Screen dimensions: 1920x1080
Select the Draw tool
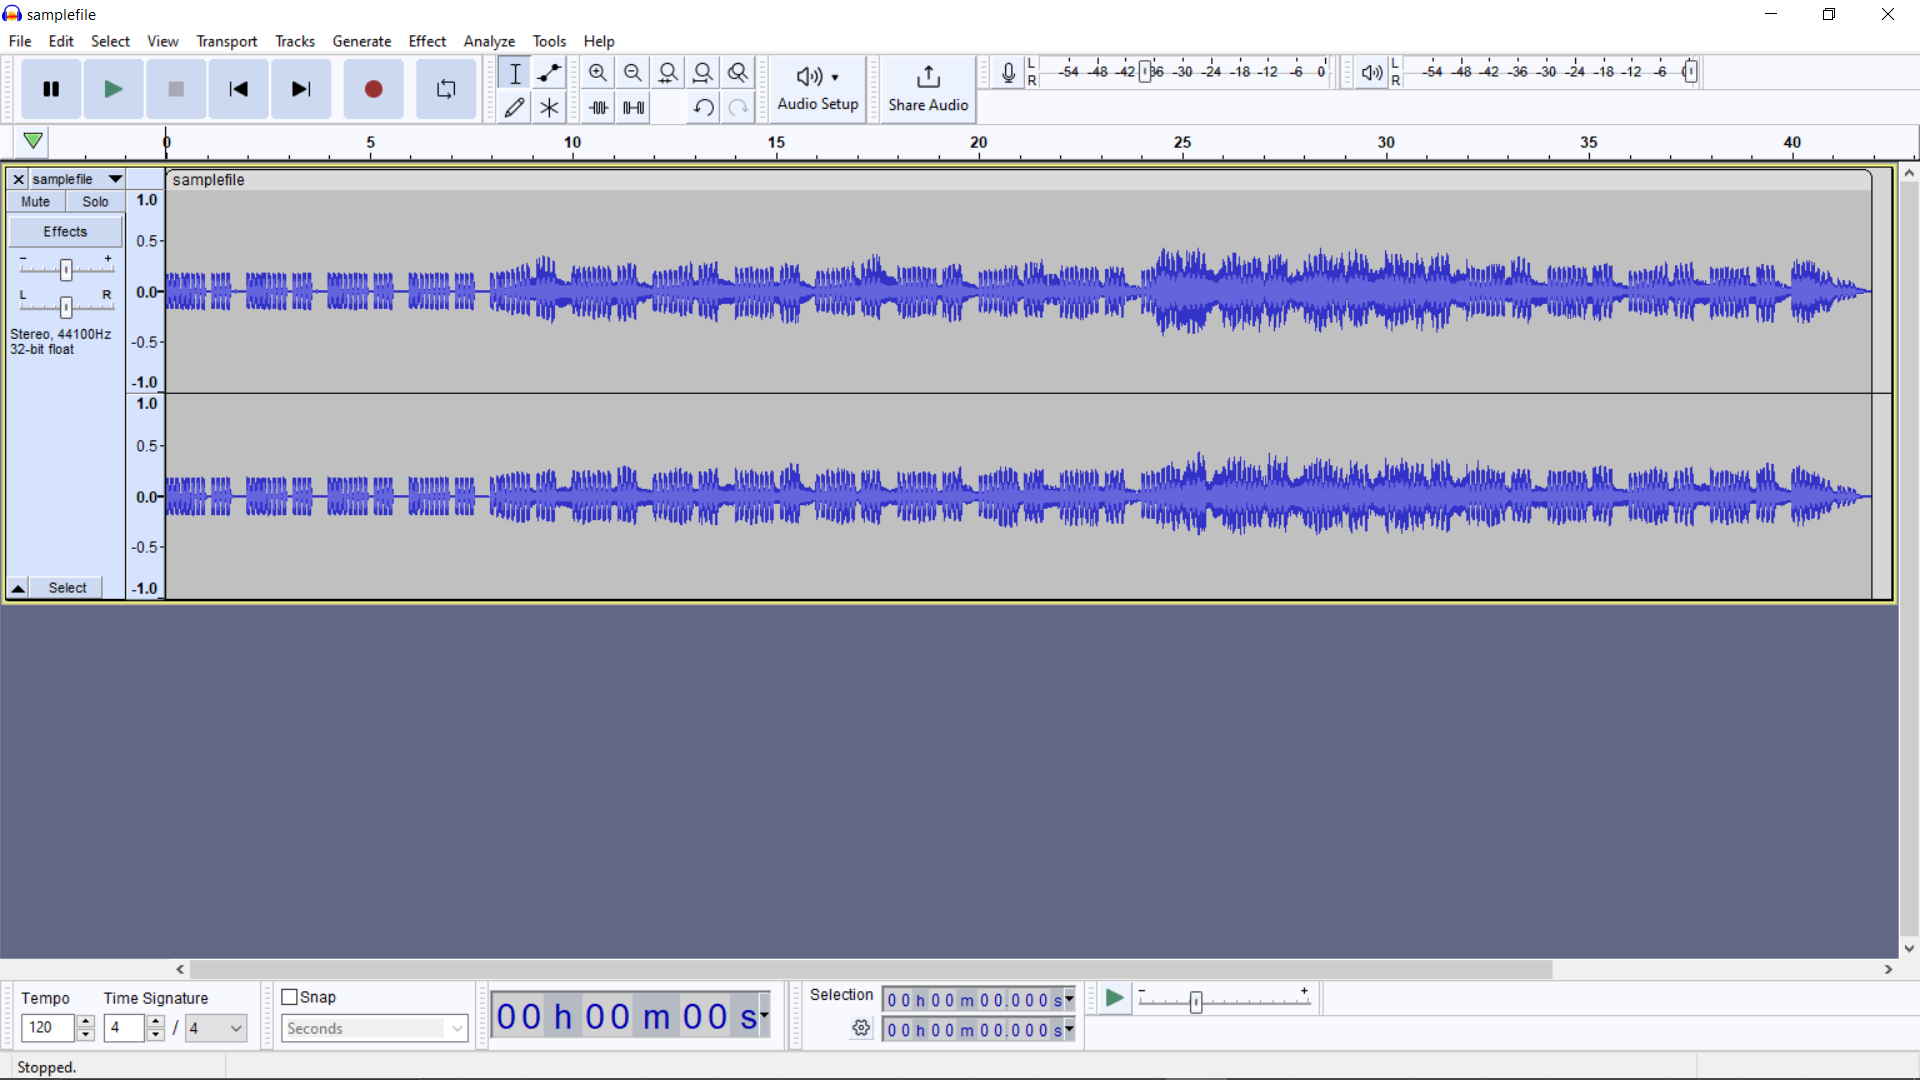click(x=514, y=107)
